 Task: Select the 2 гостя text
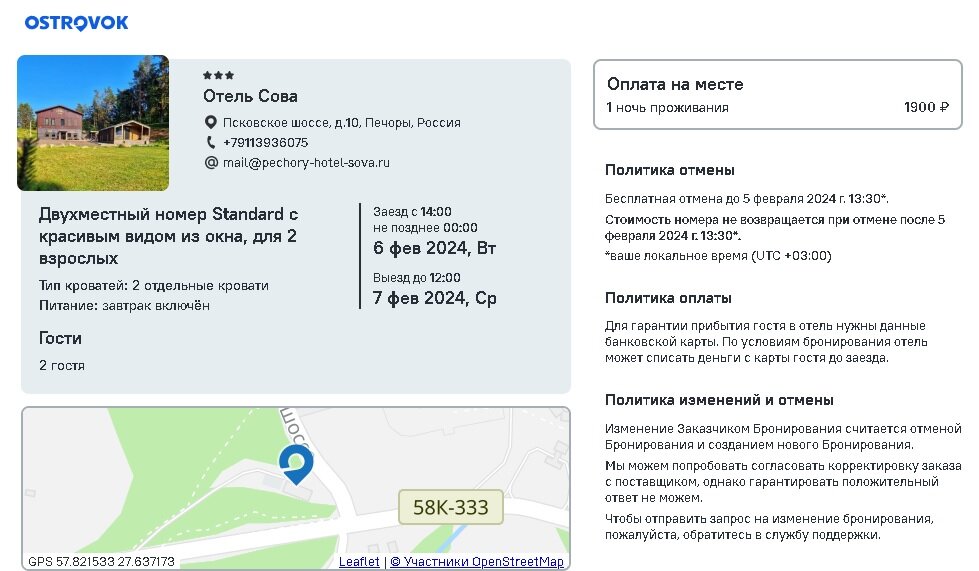(62, 365)
